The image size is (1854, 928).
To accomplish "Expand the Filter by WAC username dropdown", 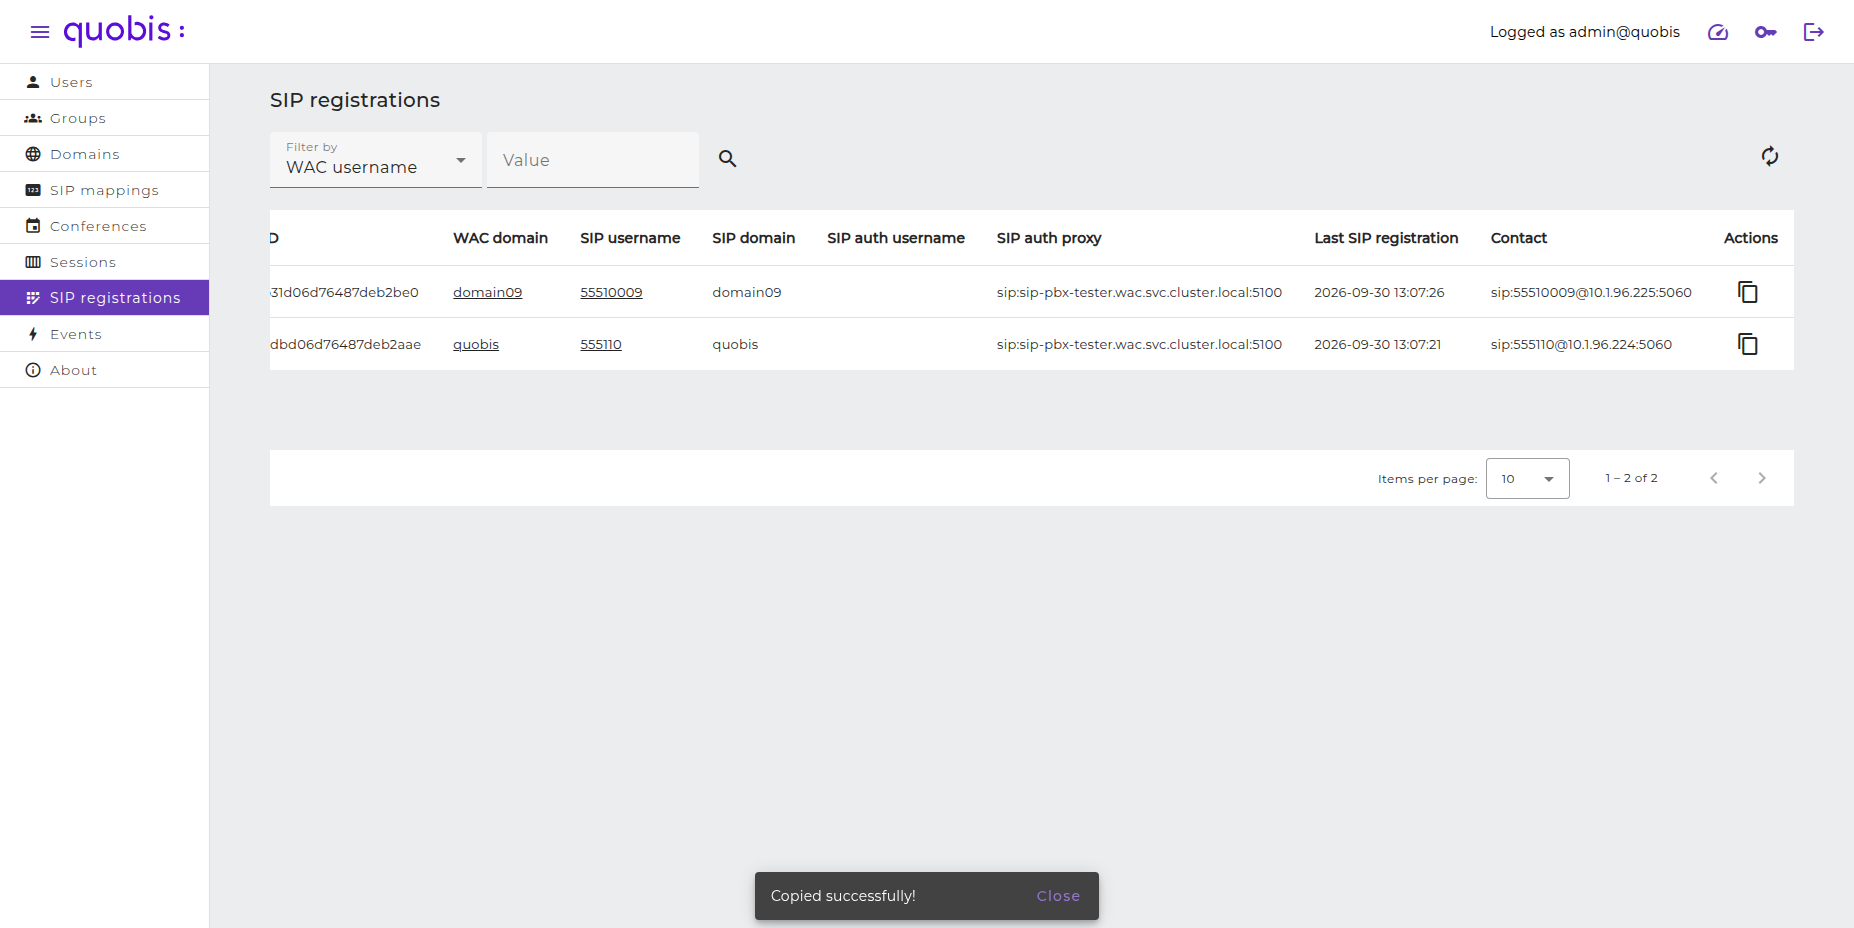I will point(376,160).
